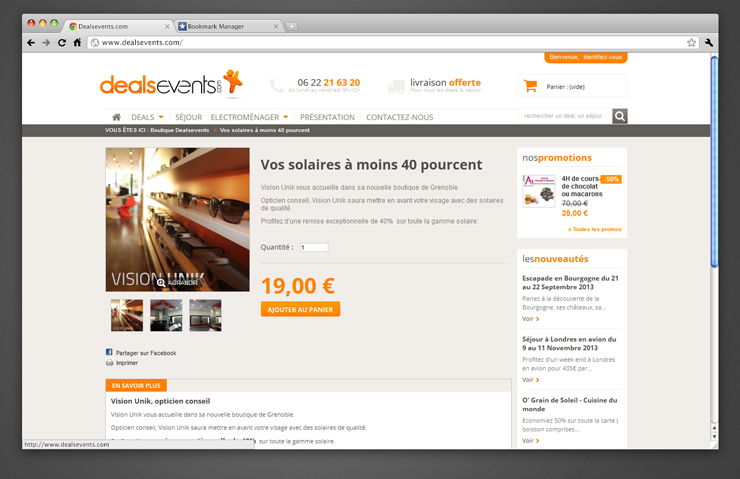Click the AJOUTER AU PANIER button
740x479 pixels.
pos(300,310)
